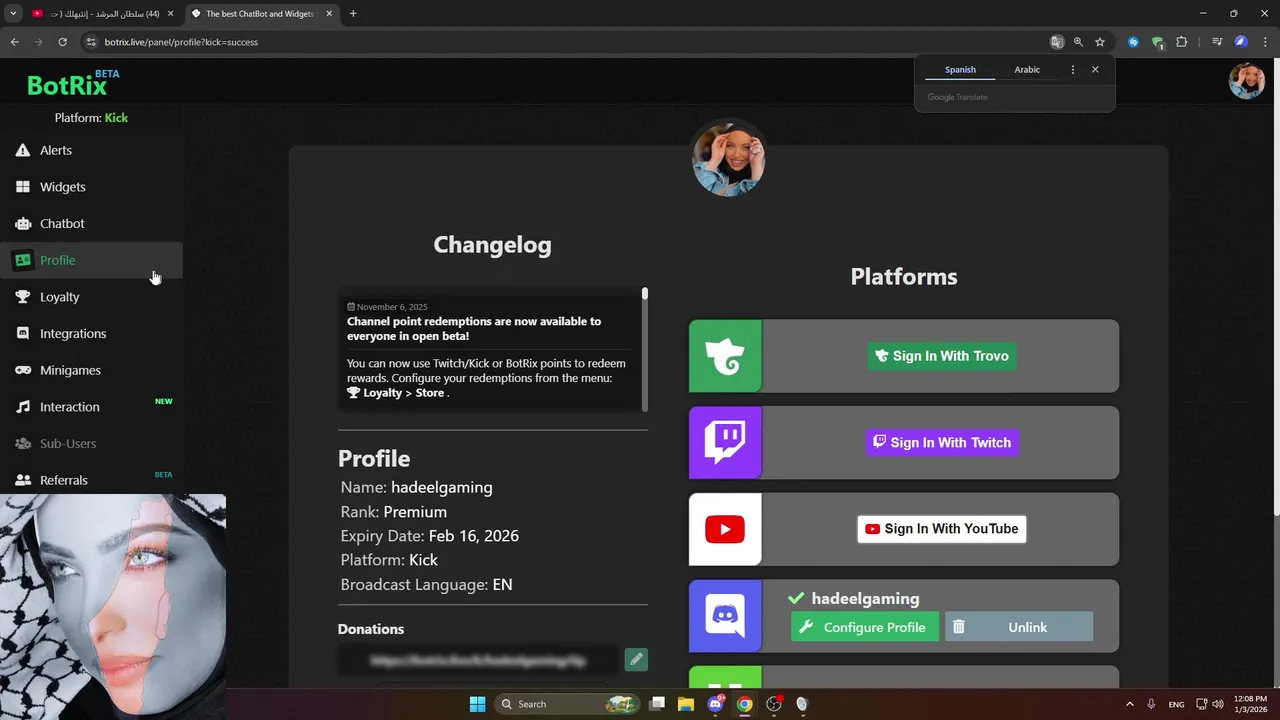Close the Google Translate popup
The image size is (1280, 720).
click(x=1095, y=70)
